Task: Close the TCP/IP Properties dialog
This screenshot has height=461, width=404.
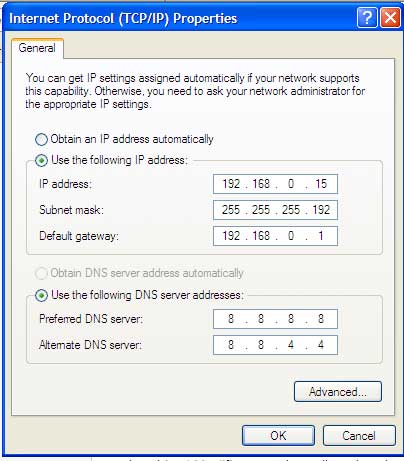Action: coord(390,18)
